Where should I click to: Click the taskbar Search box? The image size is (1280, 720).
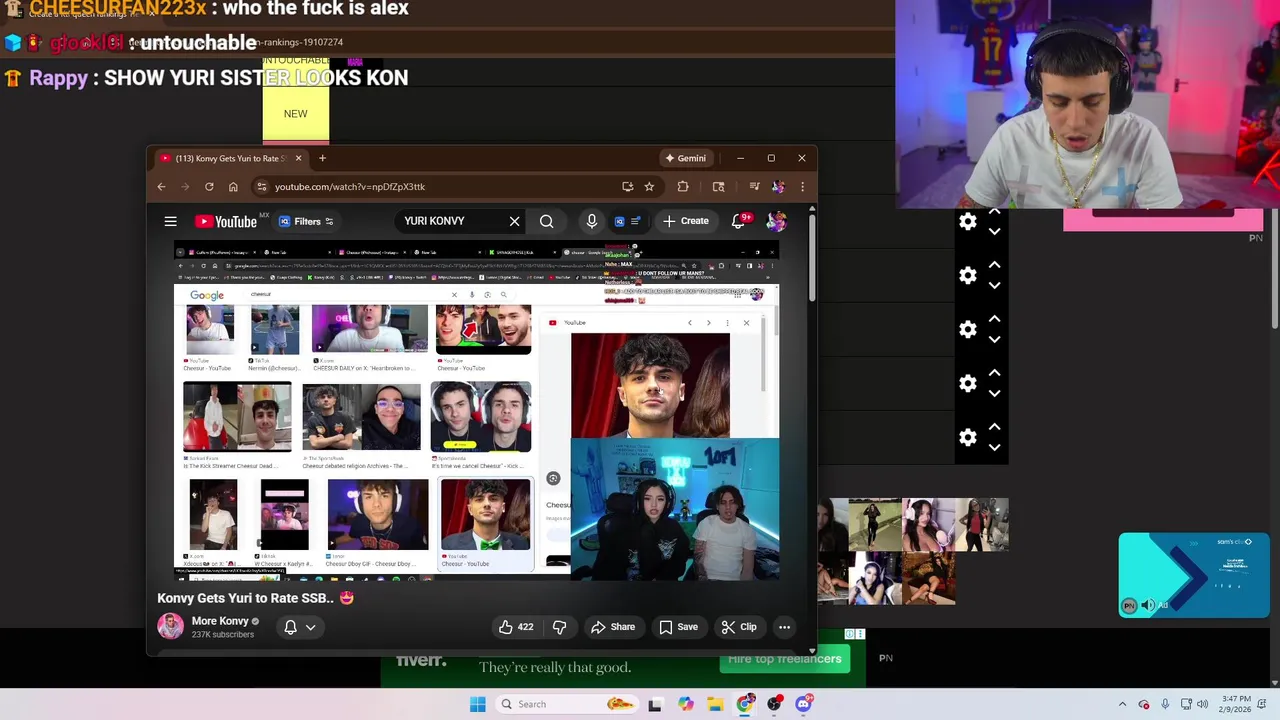click(x=568, y=704)
